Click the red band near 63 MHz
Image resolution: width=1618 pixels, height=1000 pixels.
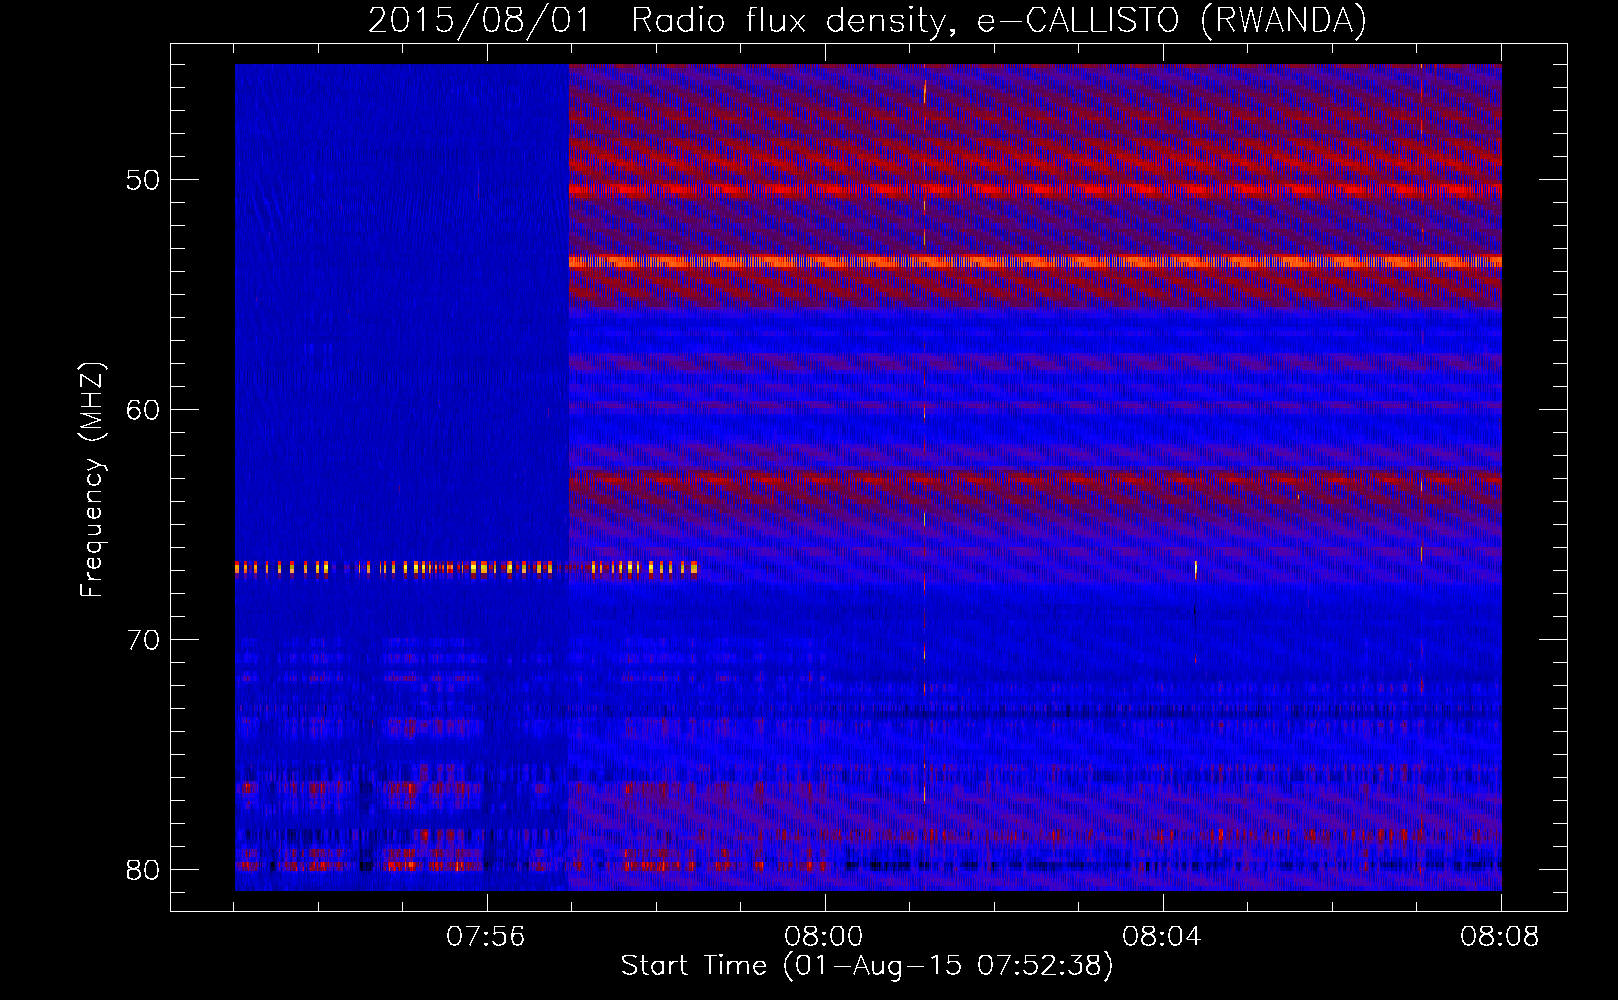[x=1035, y=480]
